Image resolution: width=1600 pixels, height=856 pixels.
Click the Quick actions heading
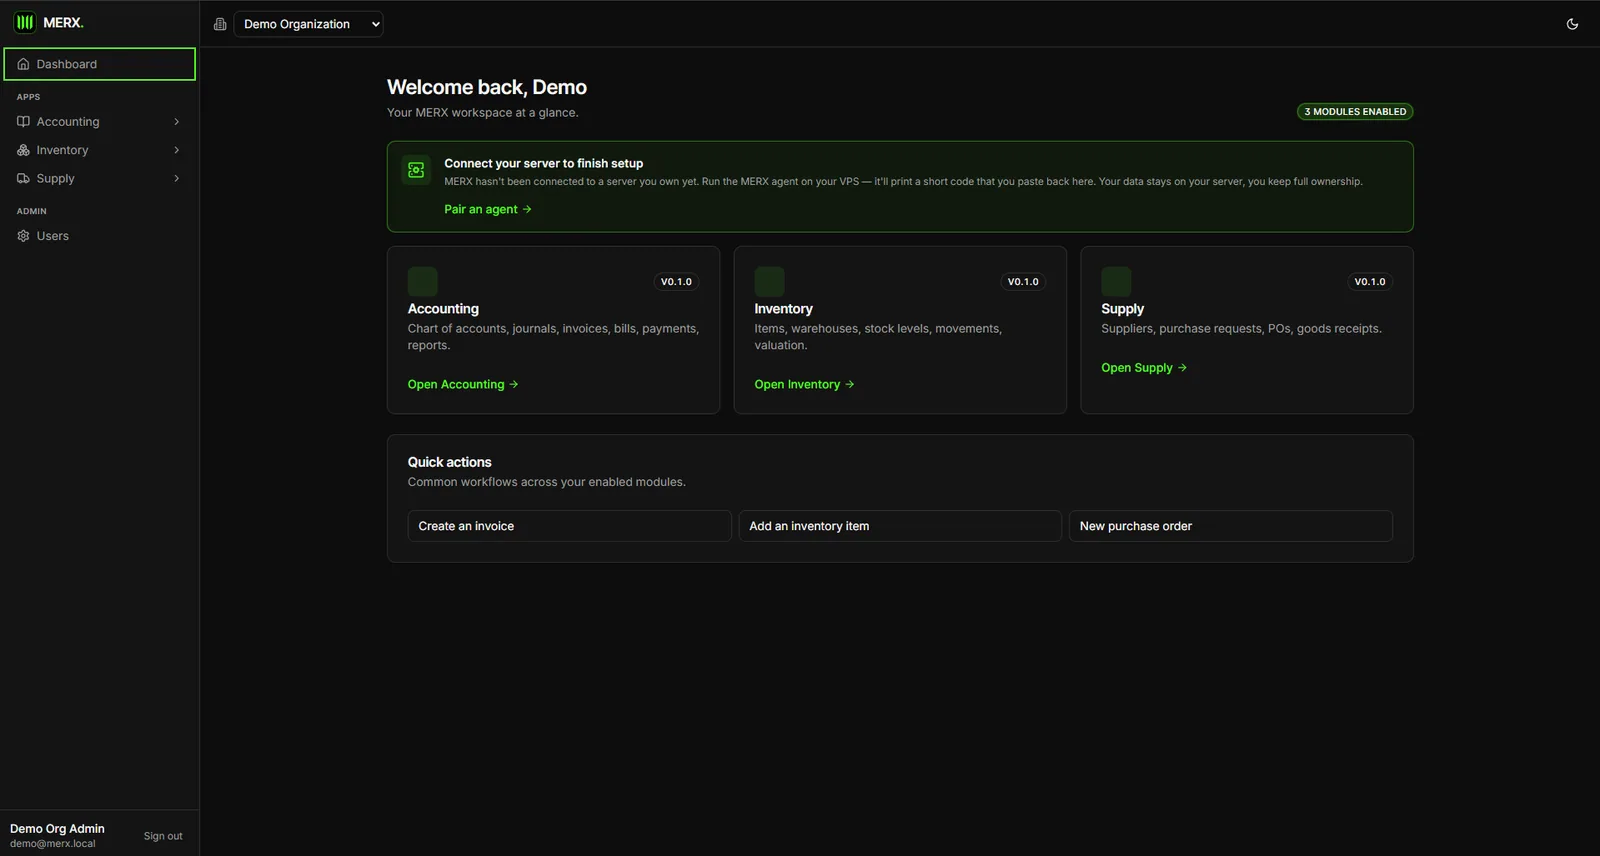click(x=449, y=462)
